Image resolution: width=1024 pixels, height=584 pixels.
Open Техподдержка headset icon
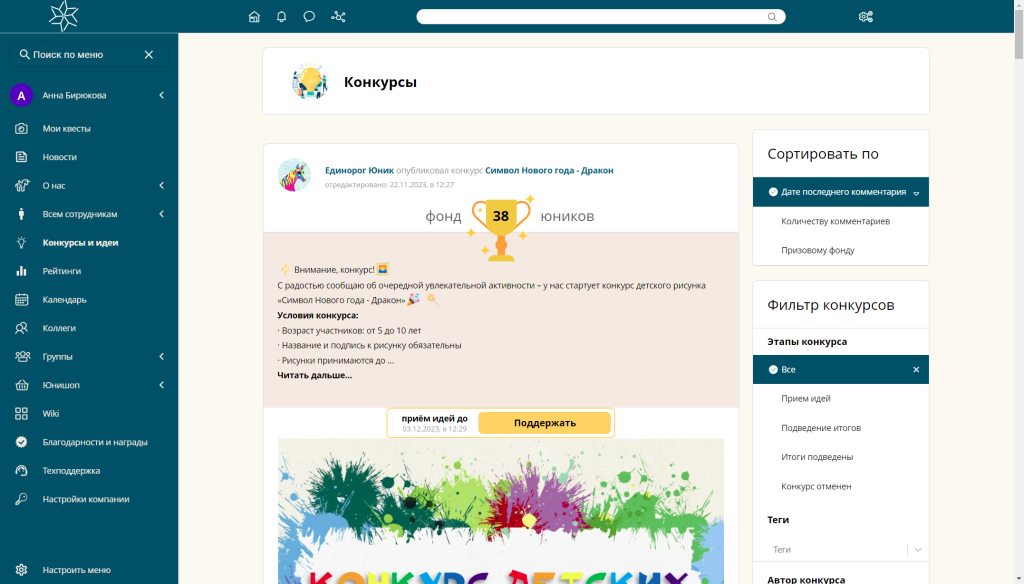(x=22, y=471)
